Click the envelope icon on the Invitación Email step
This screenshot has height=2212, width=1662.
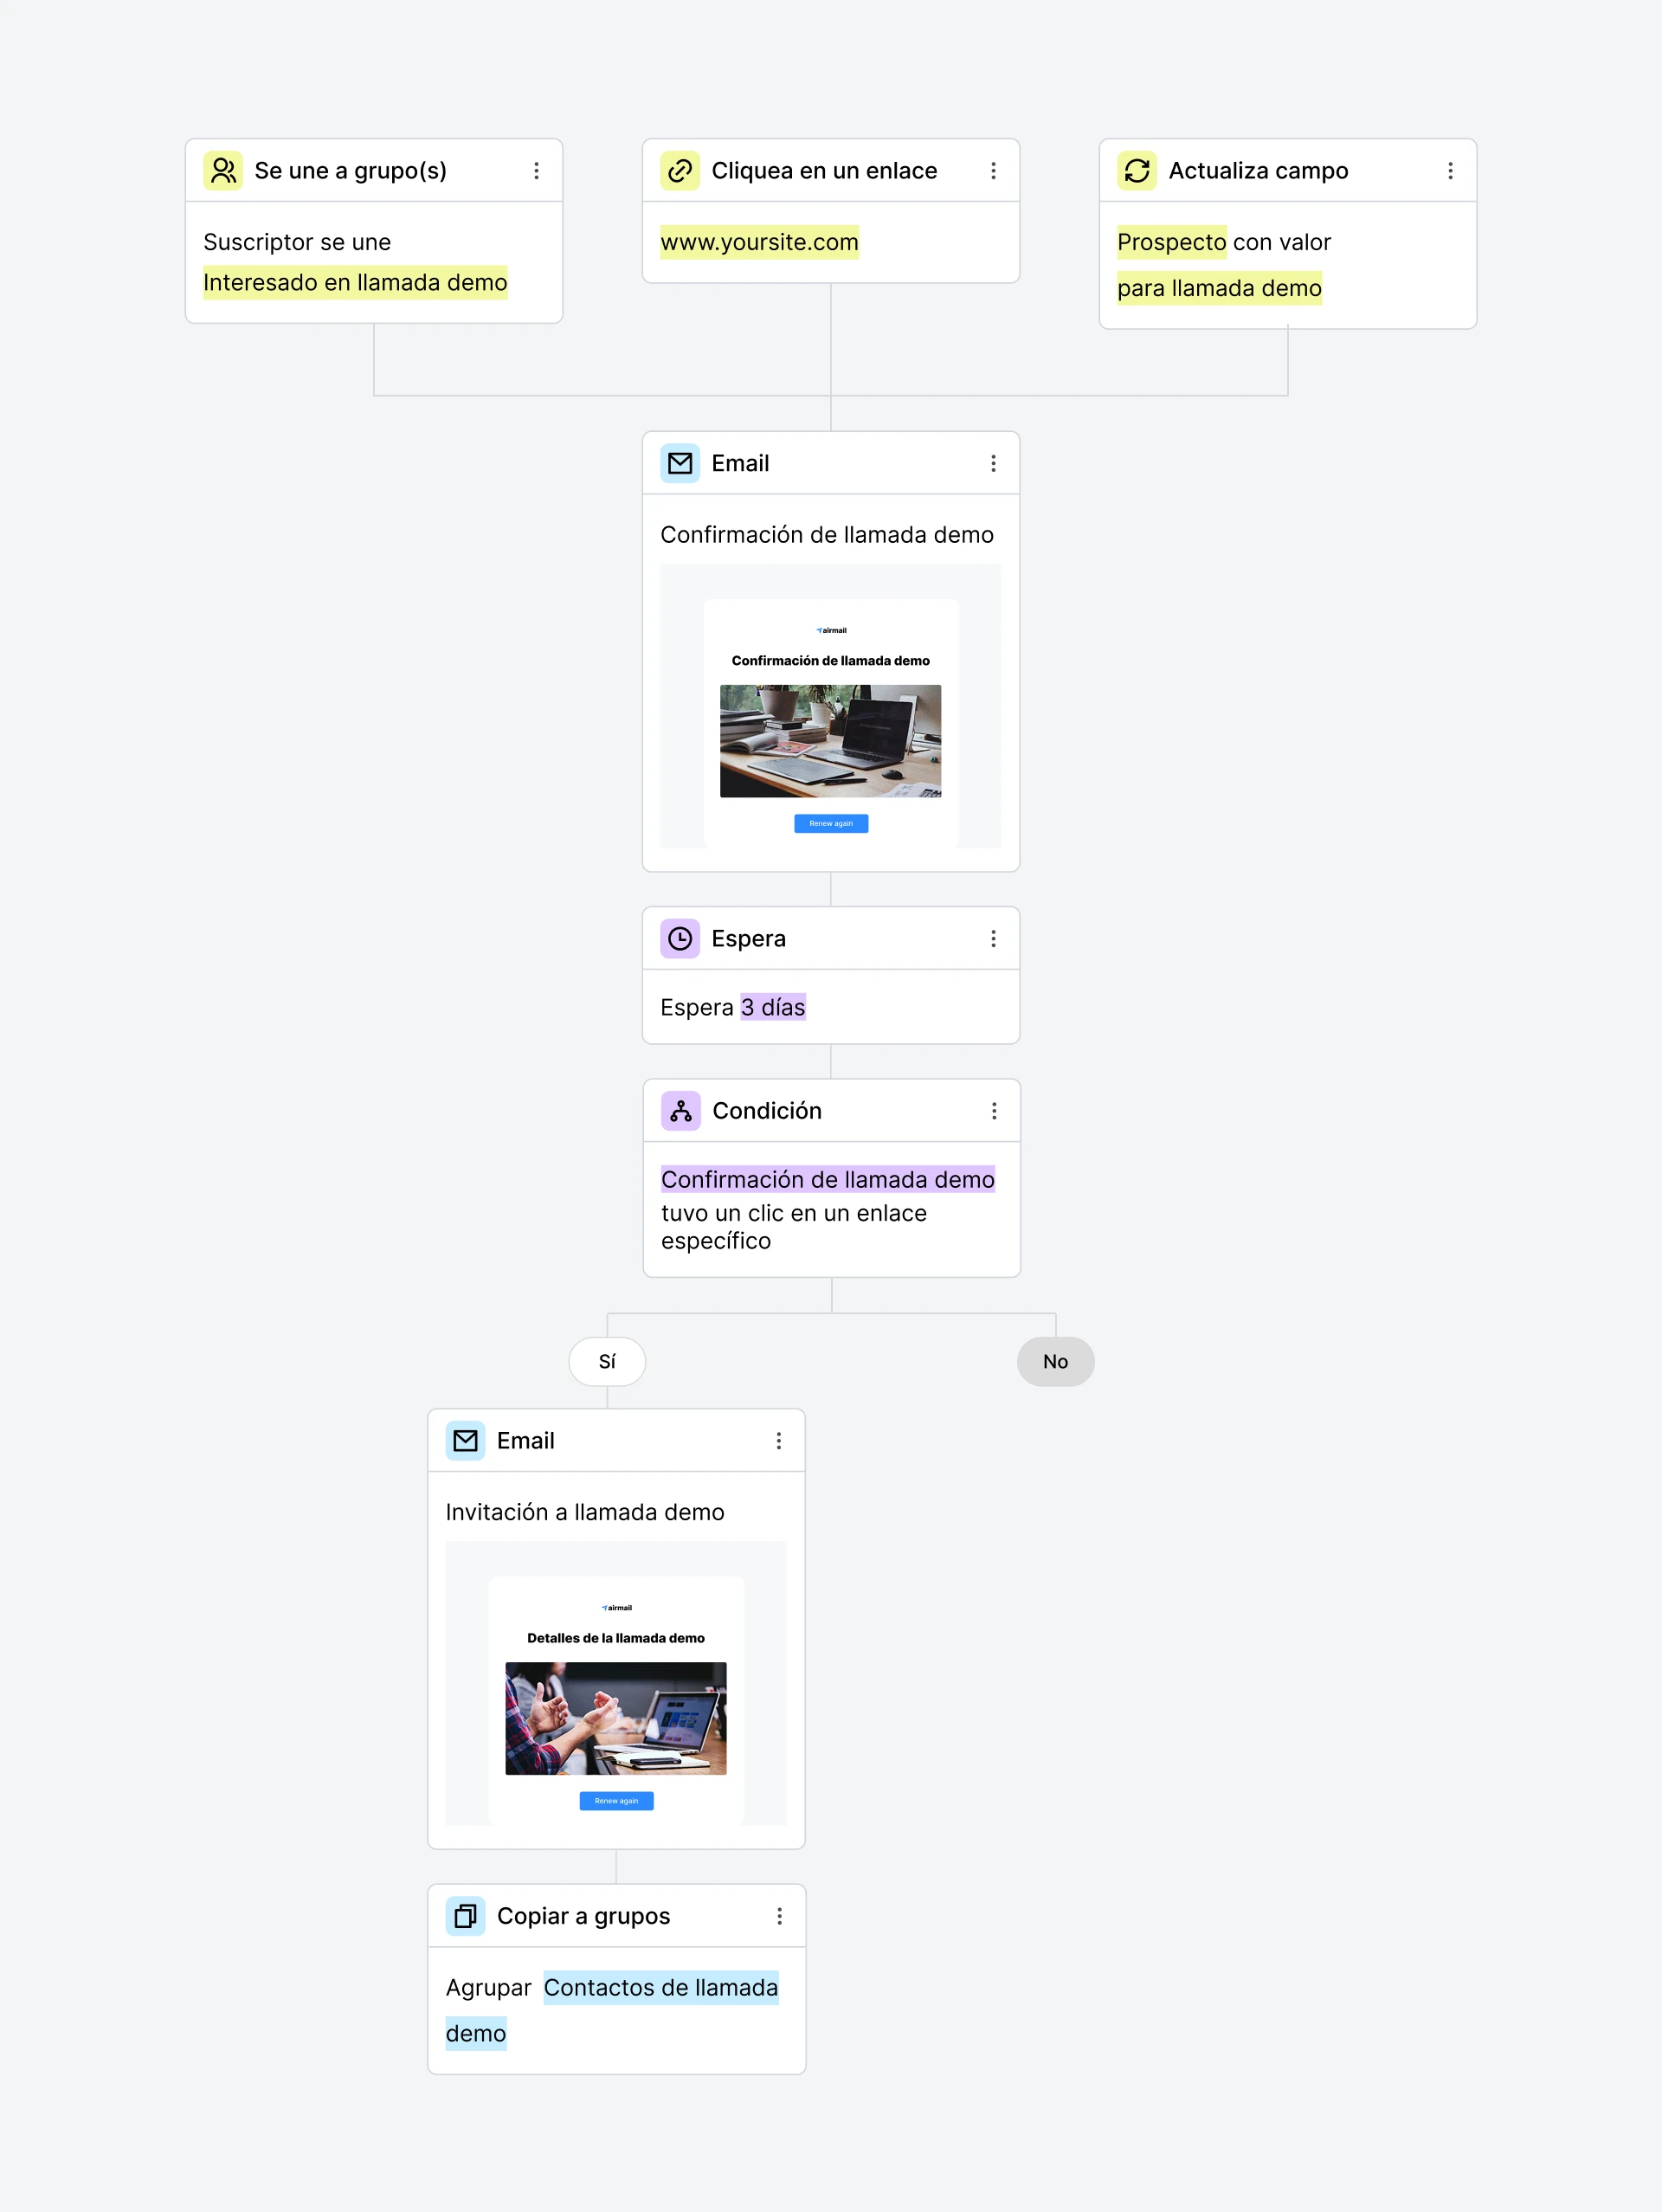[x=466, y=1440]
